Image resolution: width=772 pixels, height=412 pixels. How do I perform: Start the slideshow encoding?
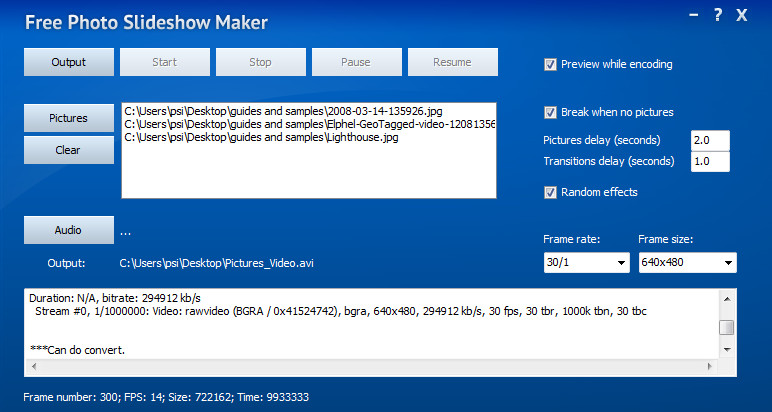(x=165, y=62)
